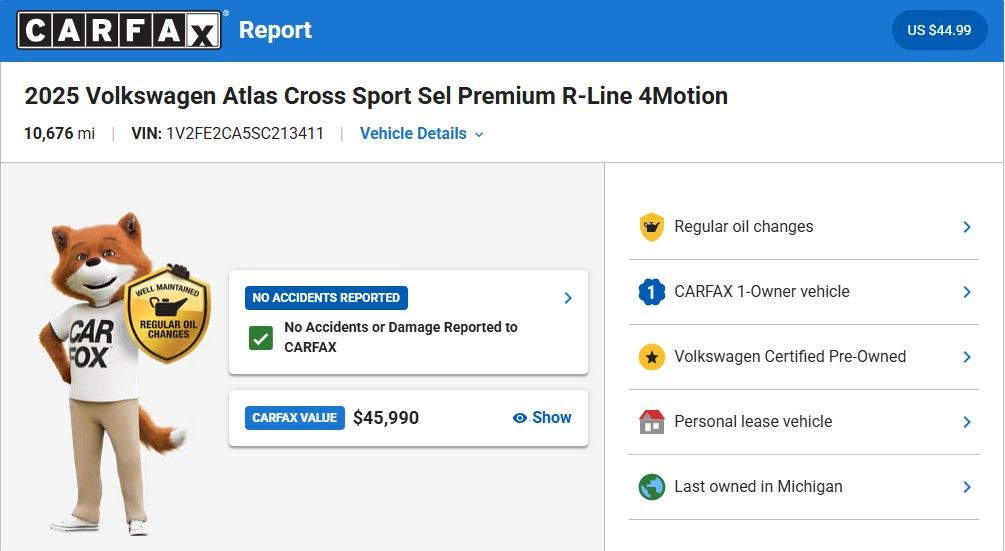Image resolution: width=1005 pixels, height=551 pixels.
Task: Click the 10,676 mi mileage text
Action: point(60,133)
